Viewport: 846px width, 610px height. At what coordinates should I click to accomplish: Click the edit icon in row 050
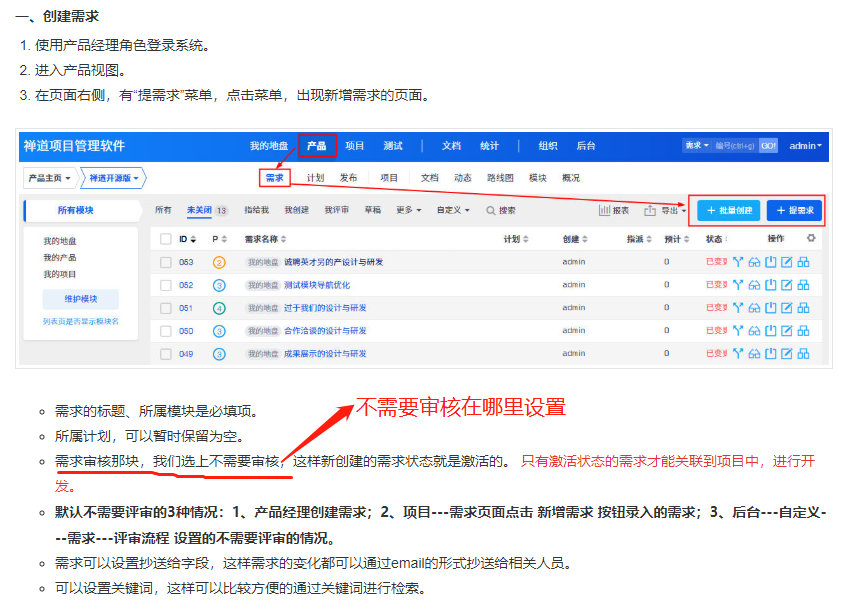(787, 331)
